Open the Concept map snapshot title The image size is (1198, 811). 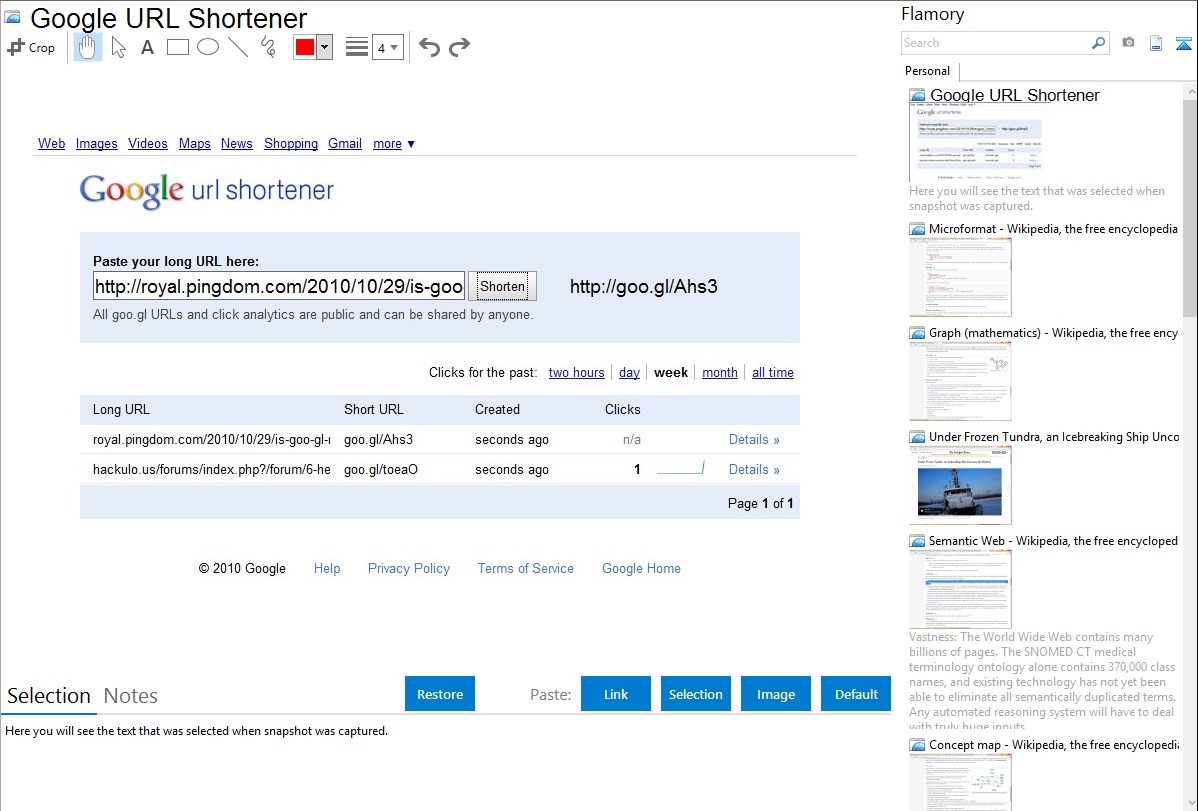[x=1053, y=744]
